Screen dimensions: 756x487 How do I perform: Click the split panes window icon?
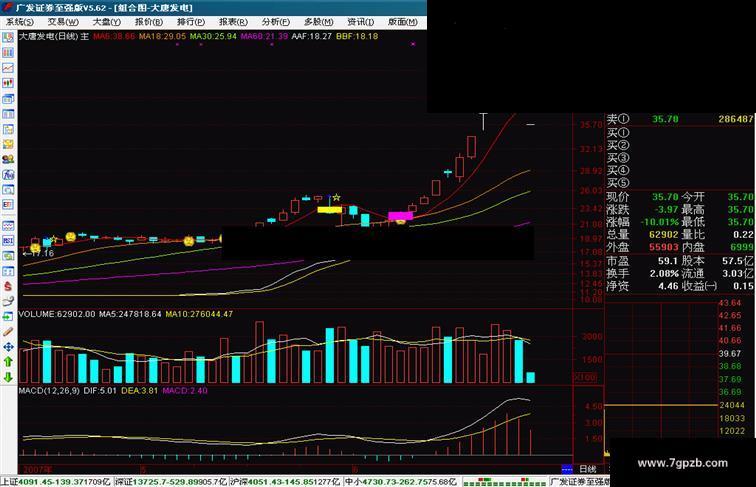coord(8,271)
